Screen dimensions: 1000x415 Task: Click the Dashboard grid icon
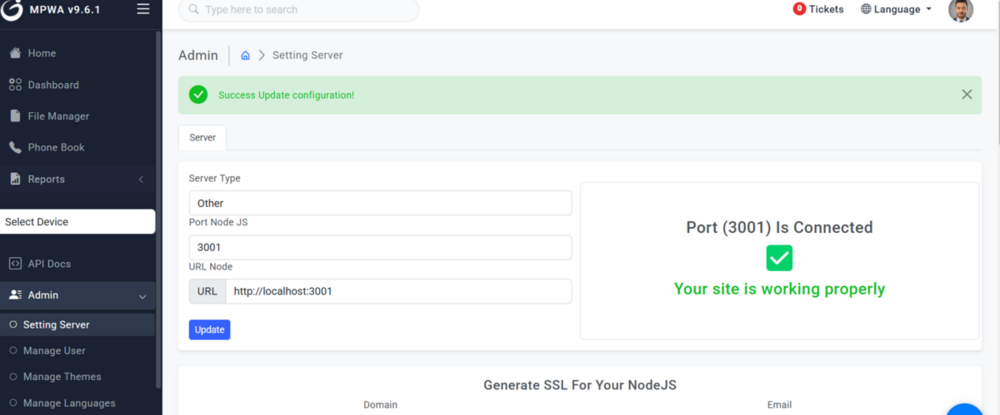pyautogui.click(x=15, y=85)
